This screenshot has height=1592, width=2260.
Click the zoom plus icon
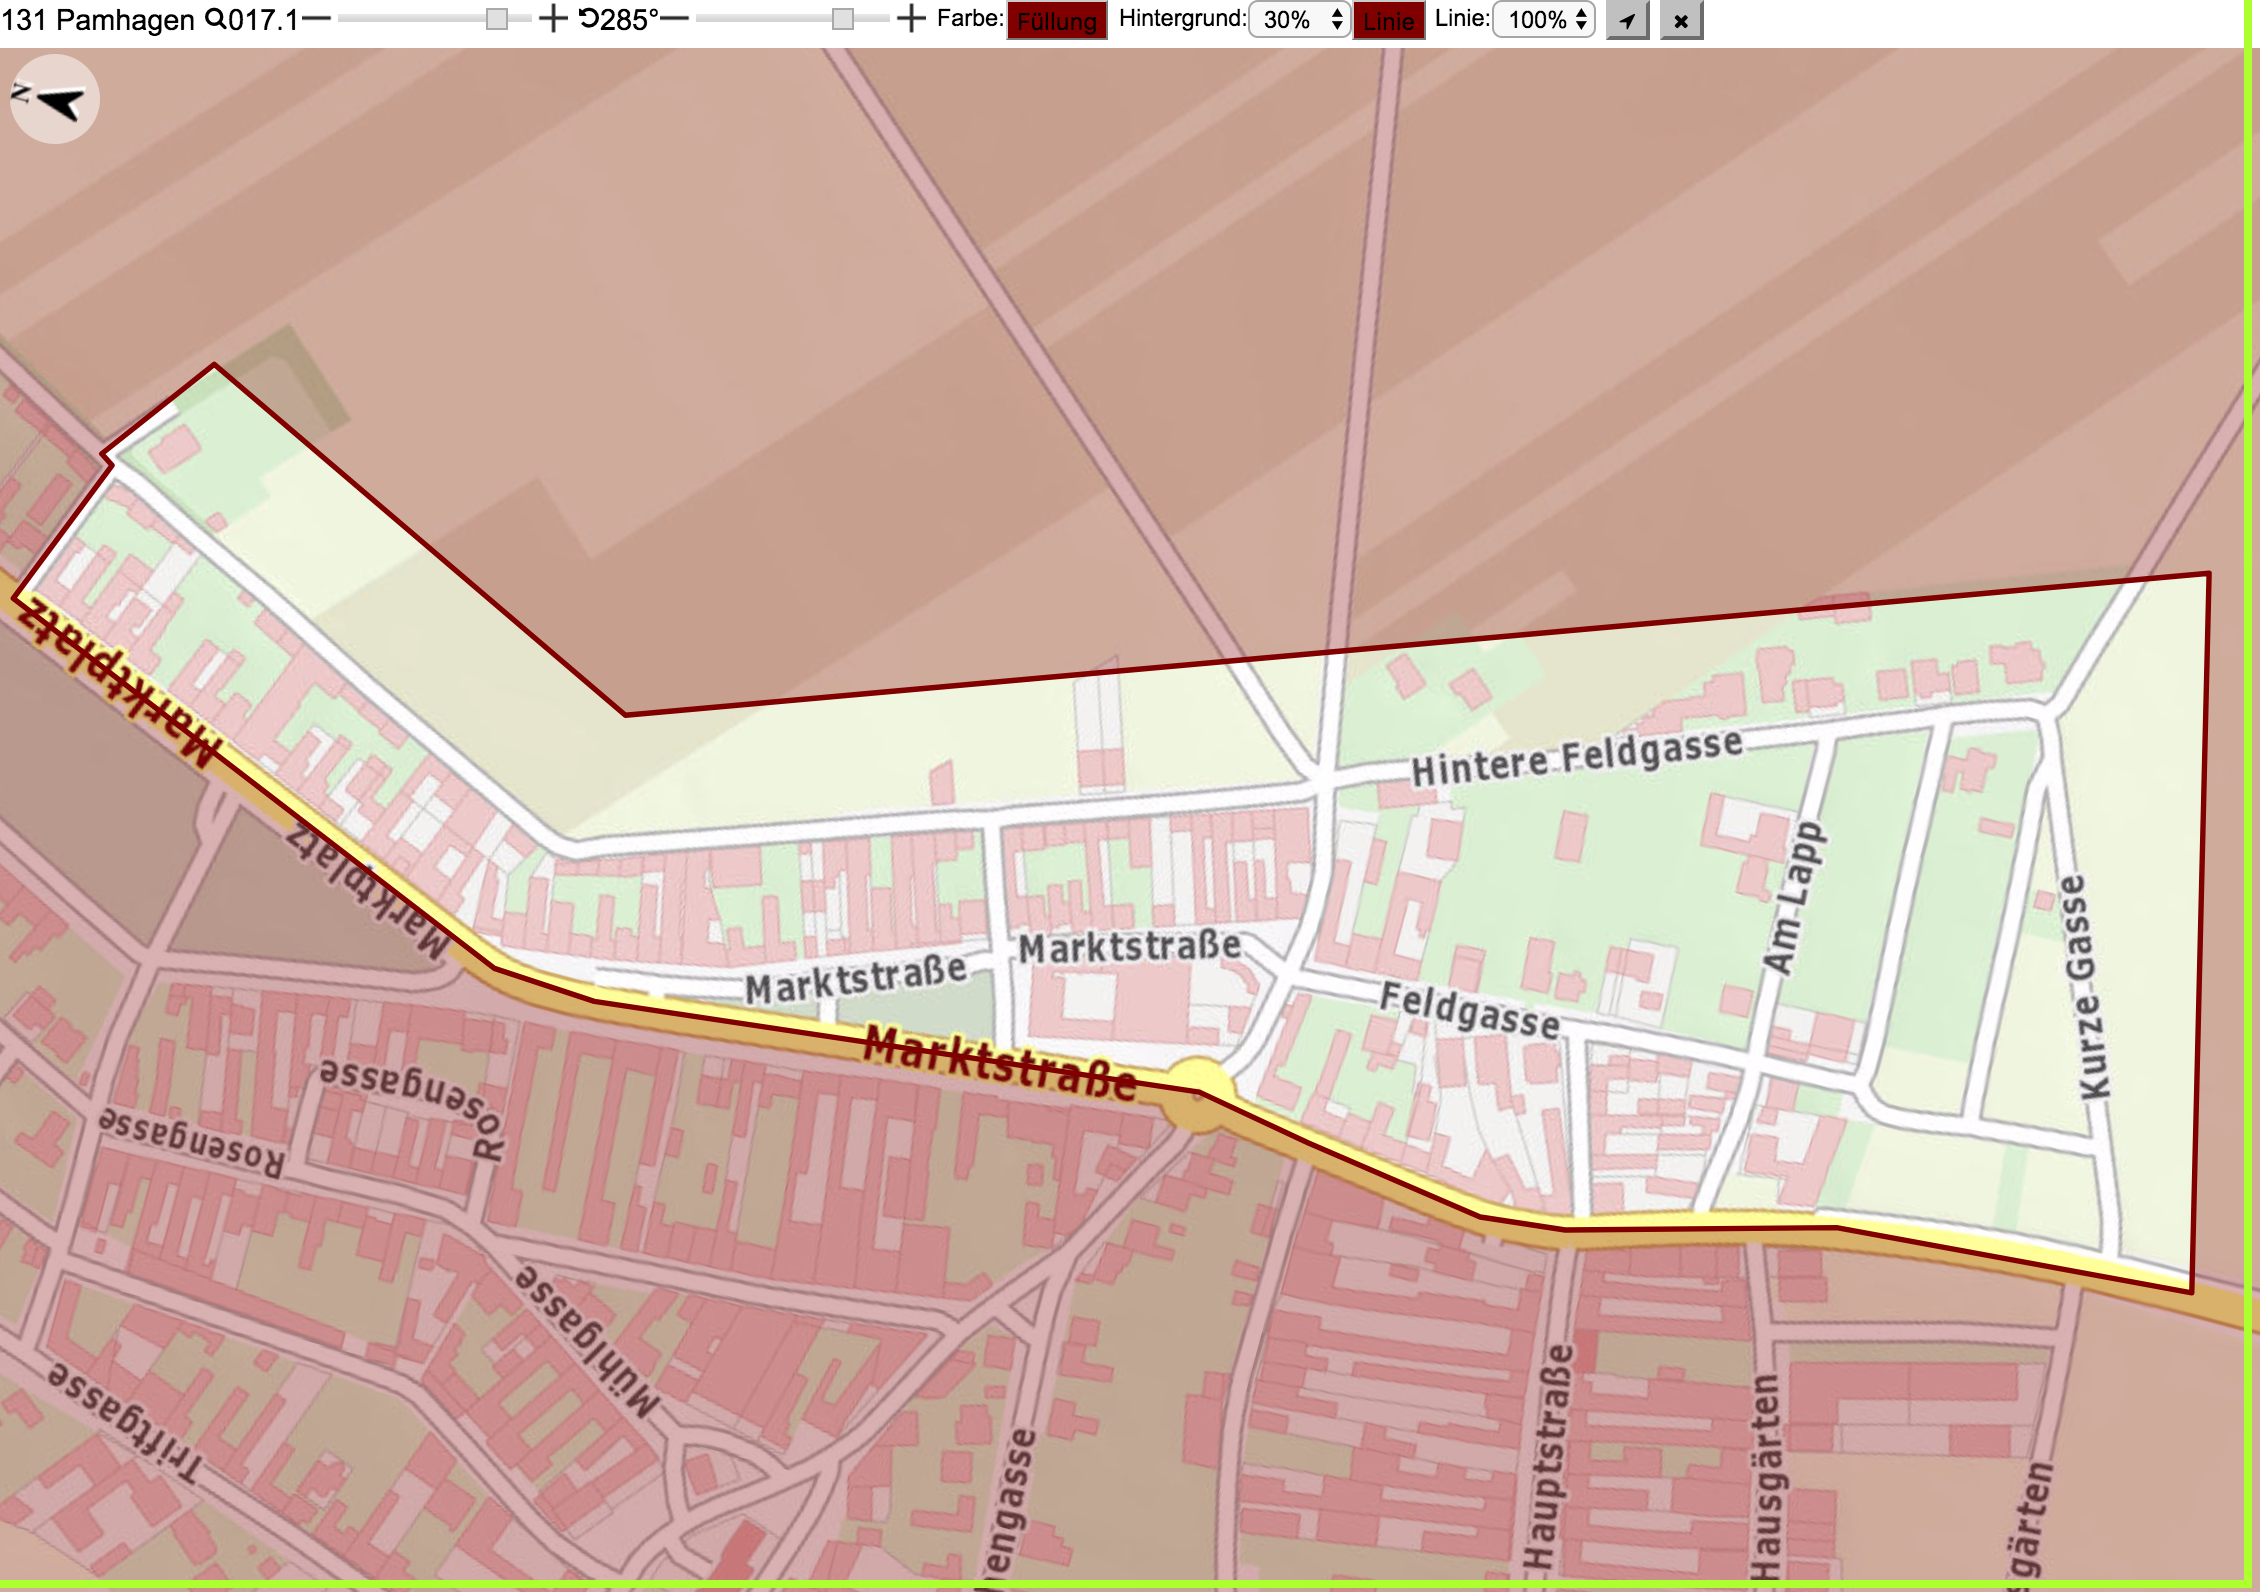553,19
